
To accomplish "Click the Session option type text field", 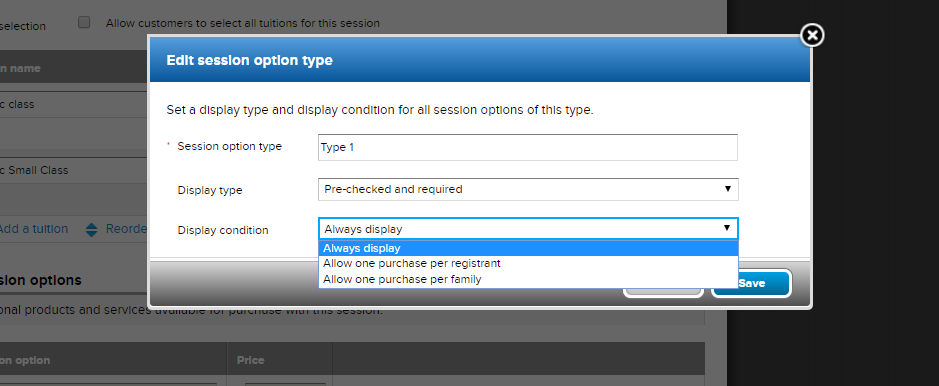I will point(528,147).
